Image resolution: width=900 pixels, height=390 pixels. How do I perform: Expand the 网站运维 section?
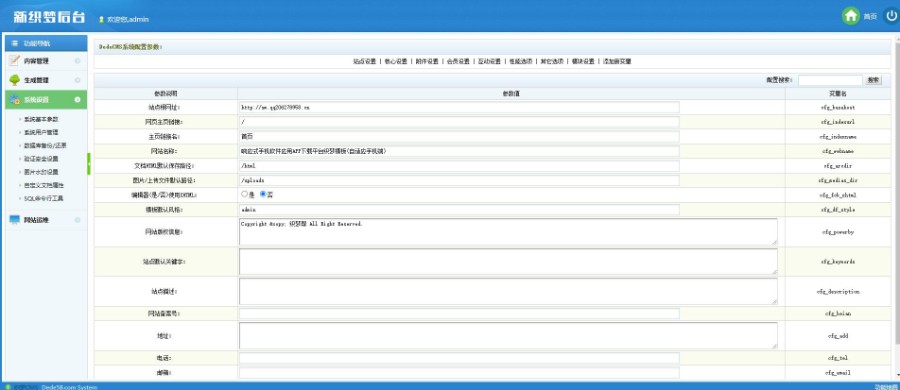point(77,220)
